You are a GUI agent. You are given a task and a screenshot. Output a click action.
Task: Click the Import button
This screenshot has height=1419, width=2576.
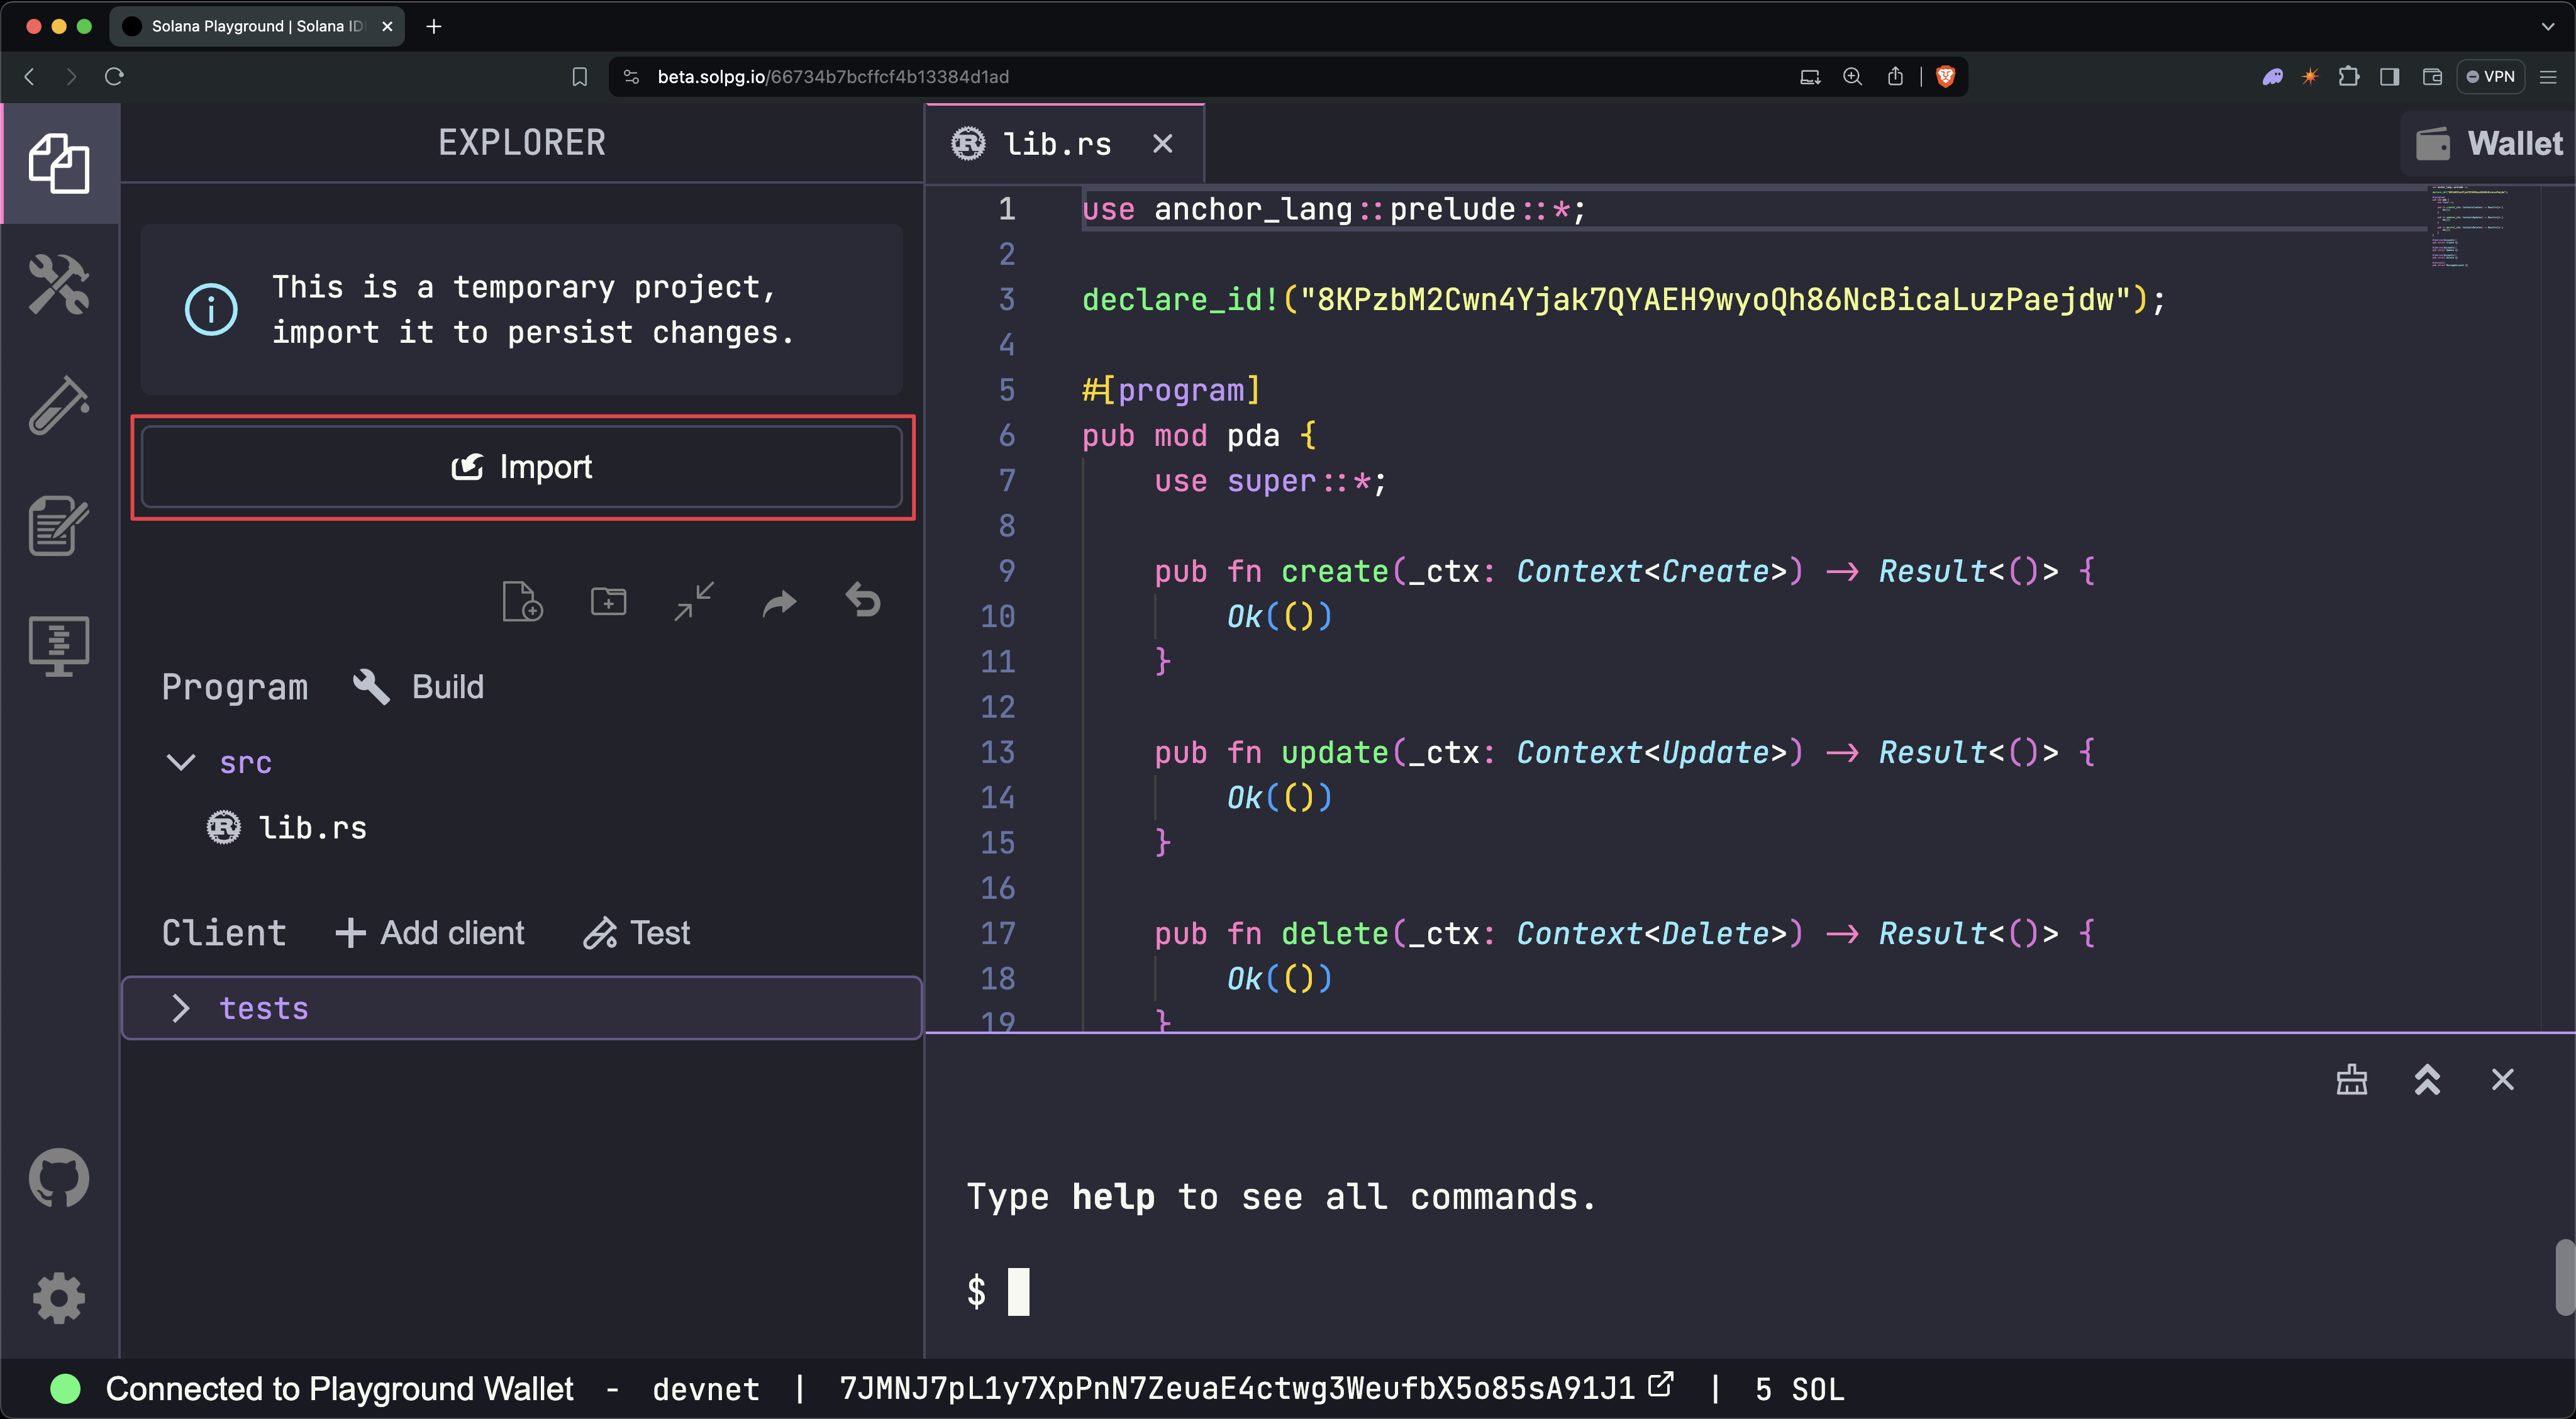(522, 467)
